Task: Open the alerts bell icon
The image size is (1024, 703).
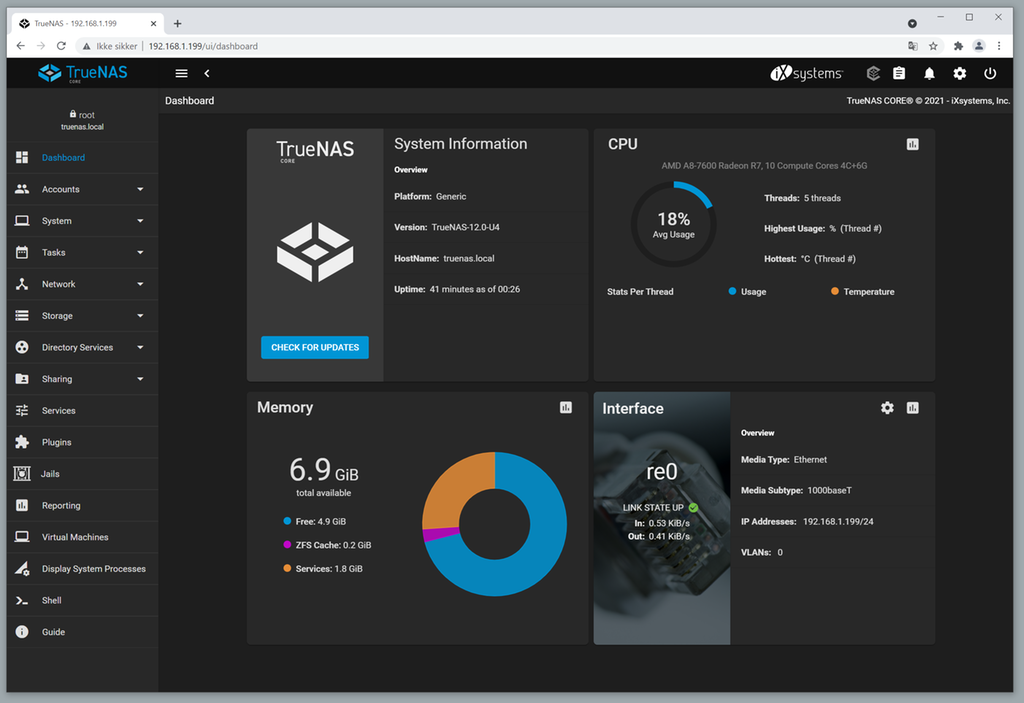Action: click(x=929, y=73)
